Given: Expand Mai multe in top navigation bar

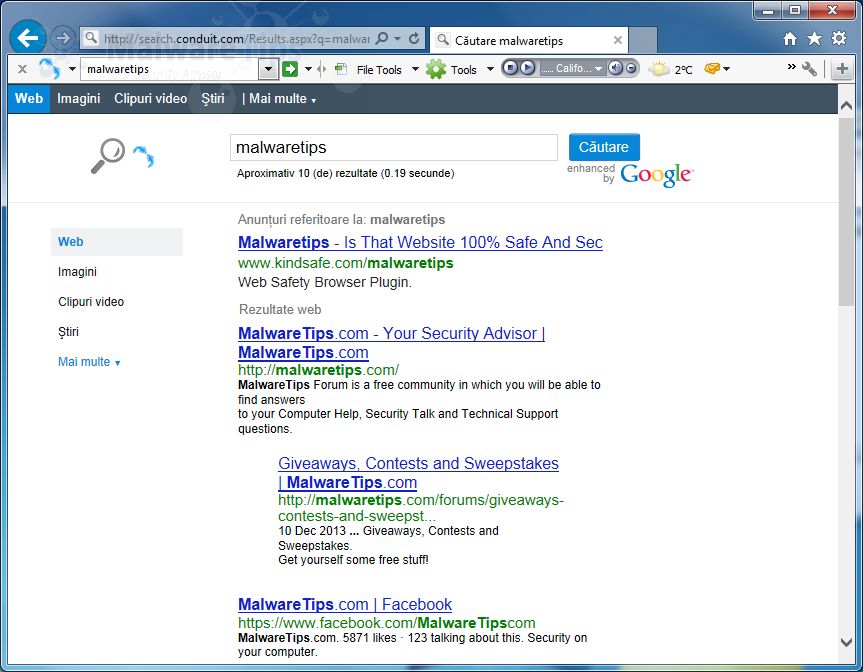Looking at the screenshot, I should (x=283, y=99).
